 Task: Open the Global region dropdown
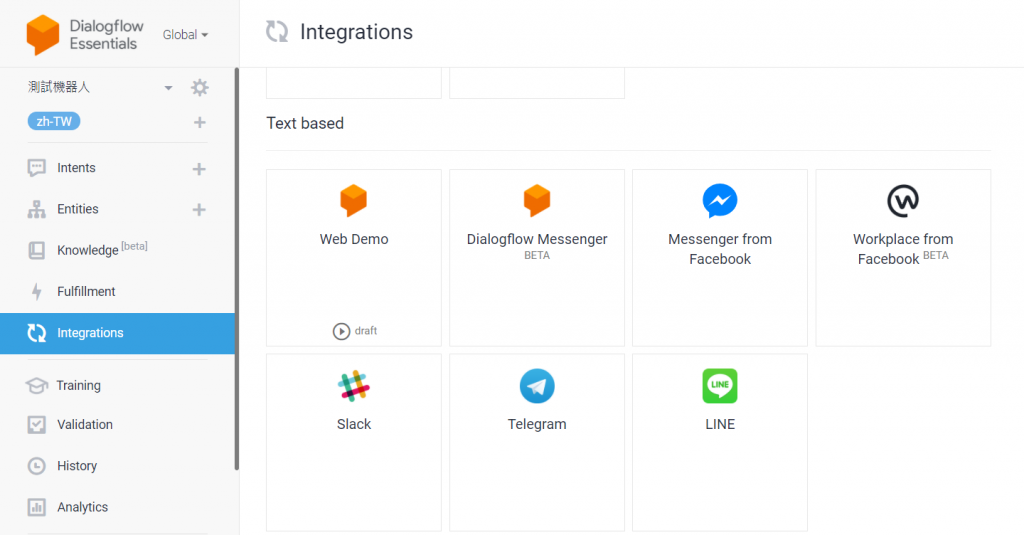(x=185, y=35)
